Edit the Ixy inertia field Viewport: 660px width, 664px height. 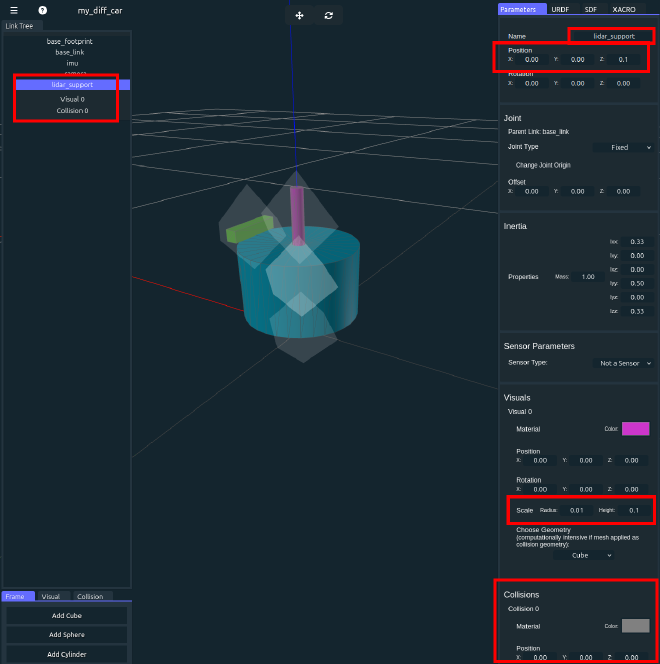[x=637, y=256]
